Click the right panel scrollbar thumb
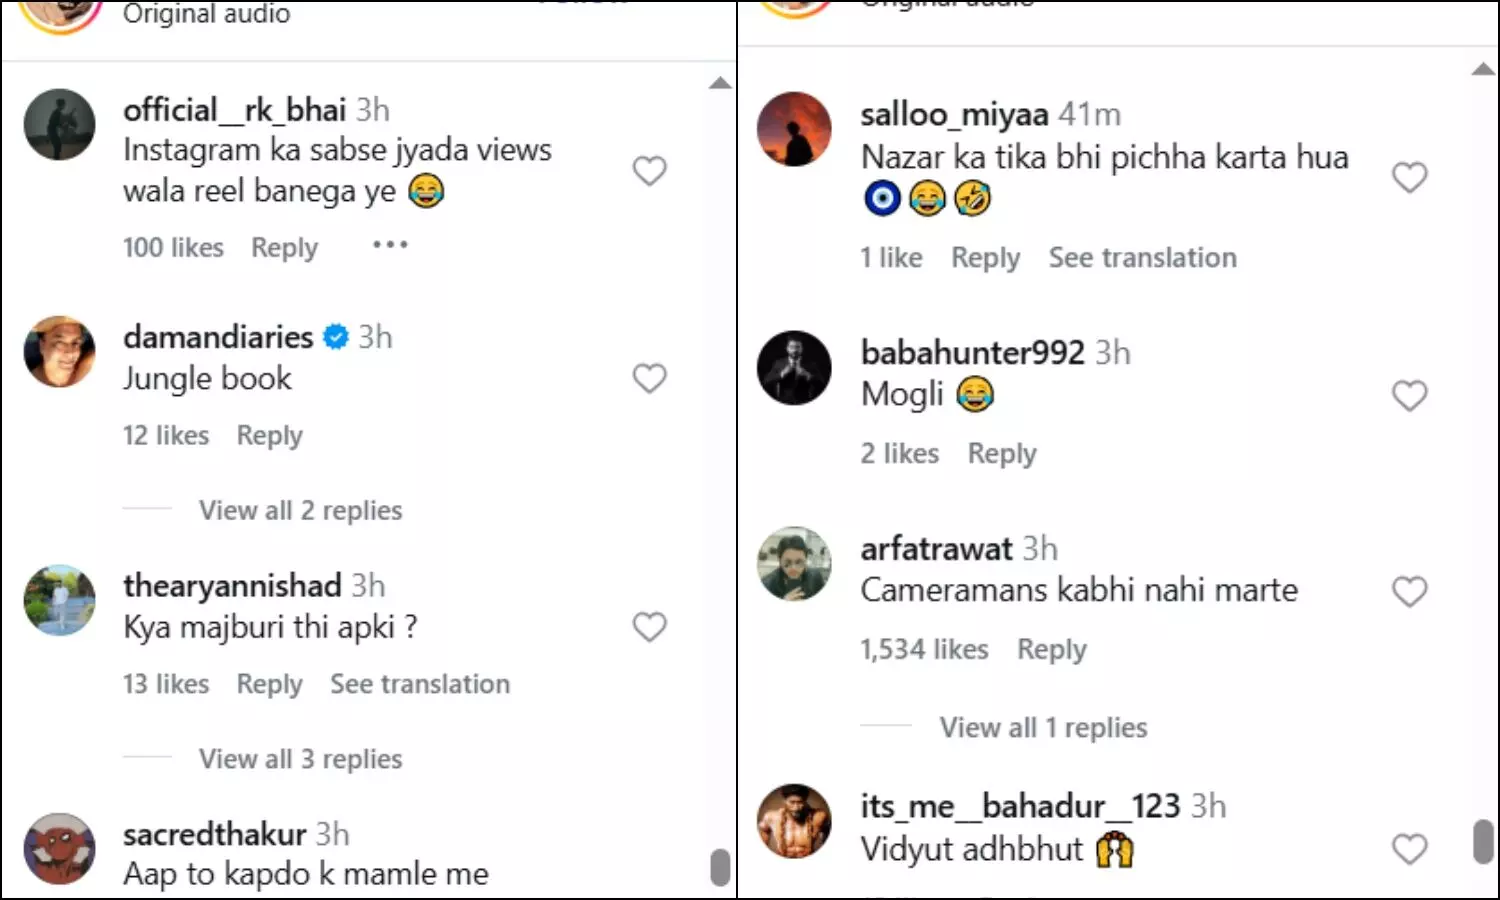The image size is (1500, 900). coord(1483,840)
